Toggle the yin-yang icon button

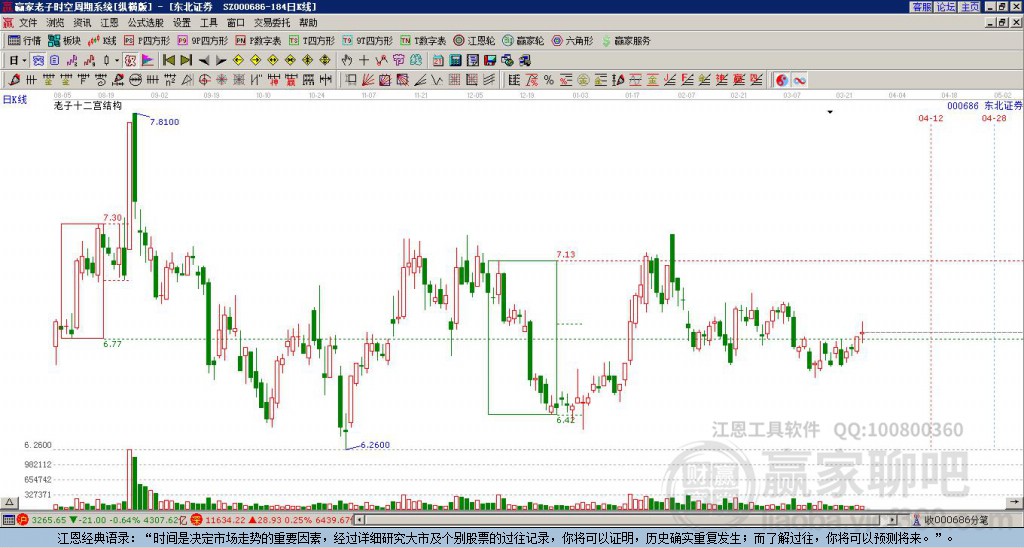pos(782,80)
